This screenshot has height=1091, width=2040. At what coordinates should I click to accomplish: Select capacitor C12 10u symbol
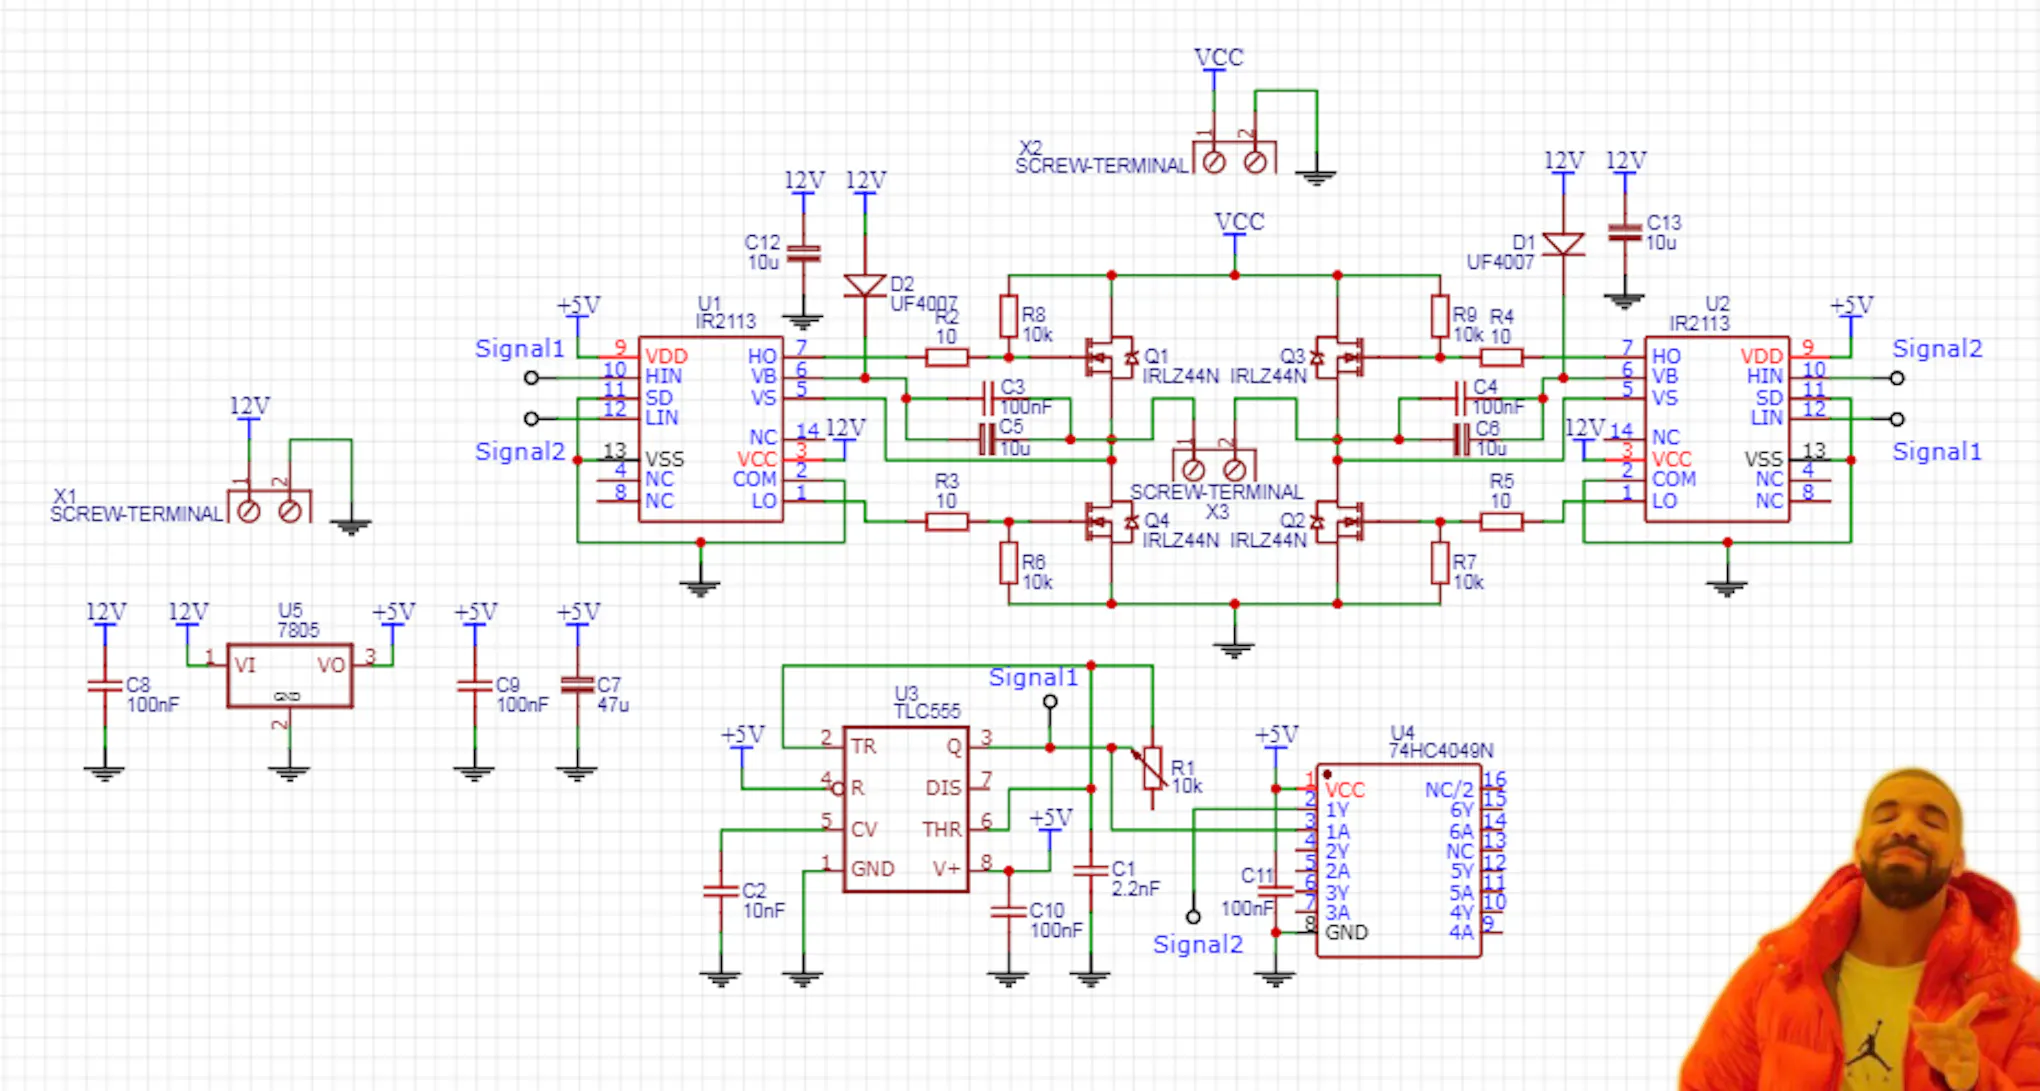(803, 254)
